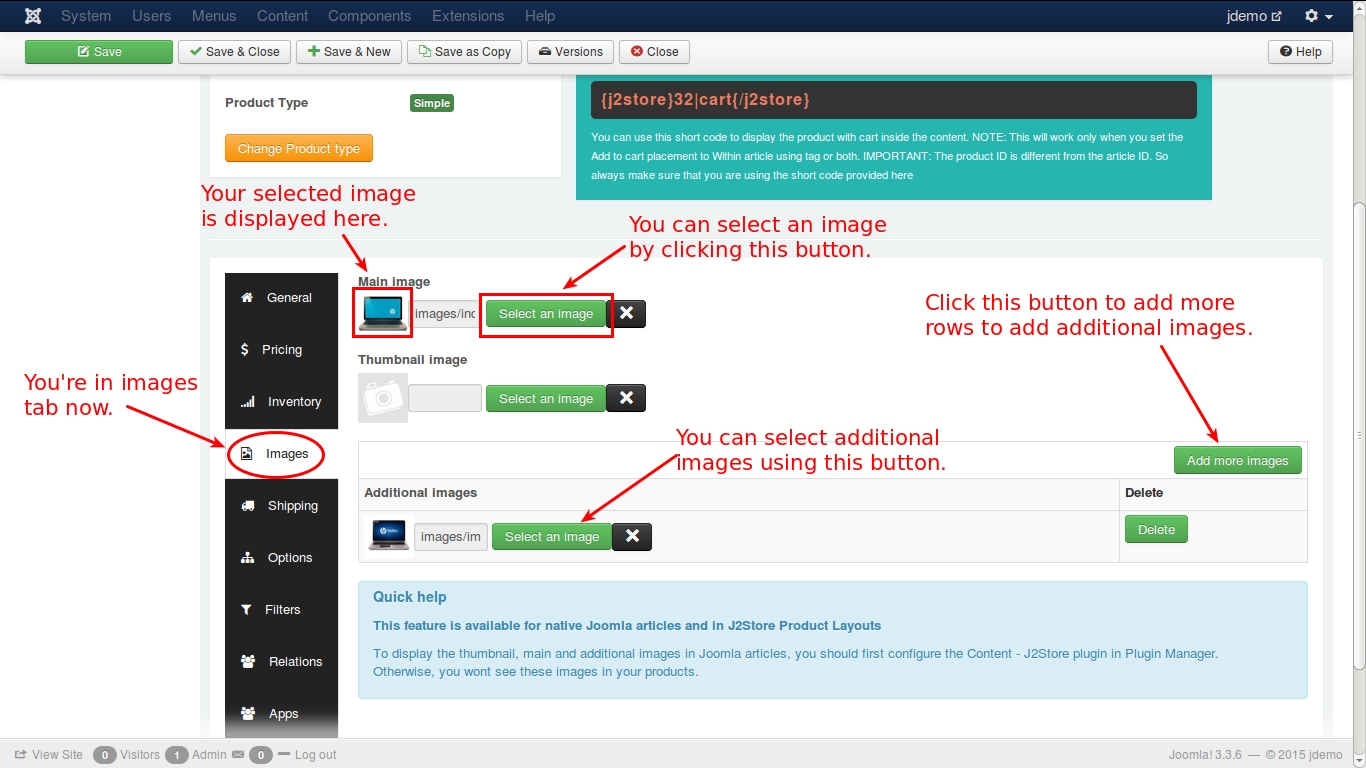Screen dimensions: 1366x768
Task: Clear the Additional images selection
Action: (632, 537)
